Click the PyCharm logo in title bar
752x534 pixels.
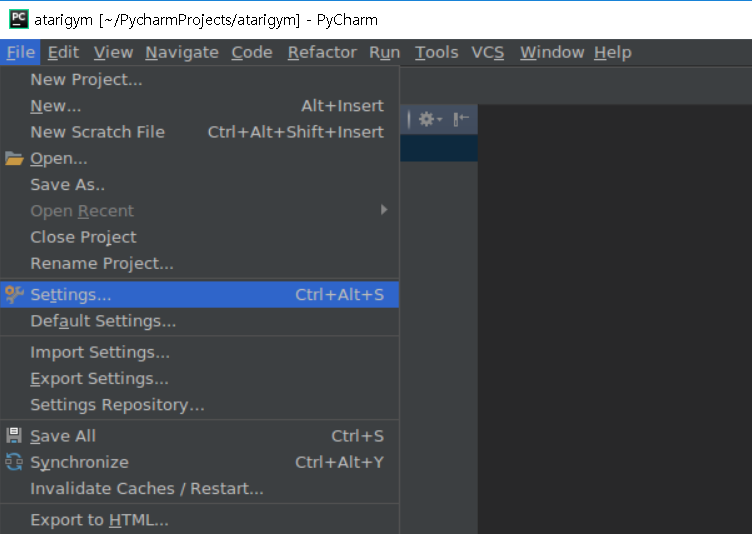19,19
